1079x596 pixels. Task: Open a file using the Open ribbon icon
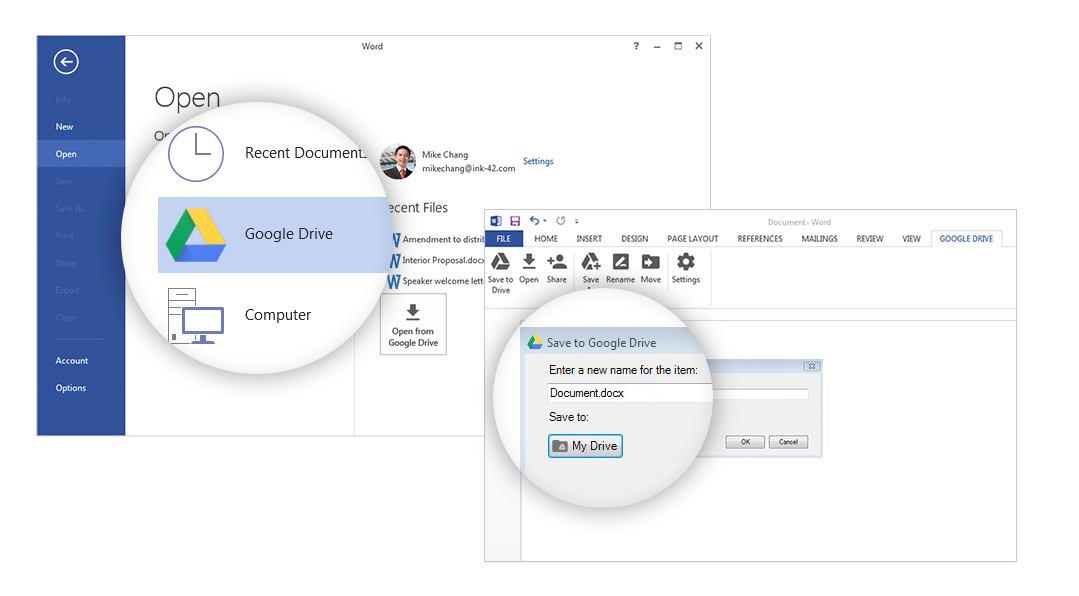tap(528, 268)
